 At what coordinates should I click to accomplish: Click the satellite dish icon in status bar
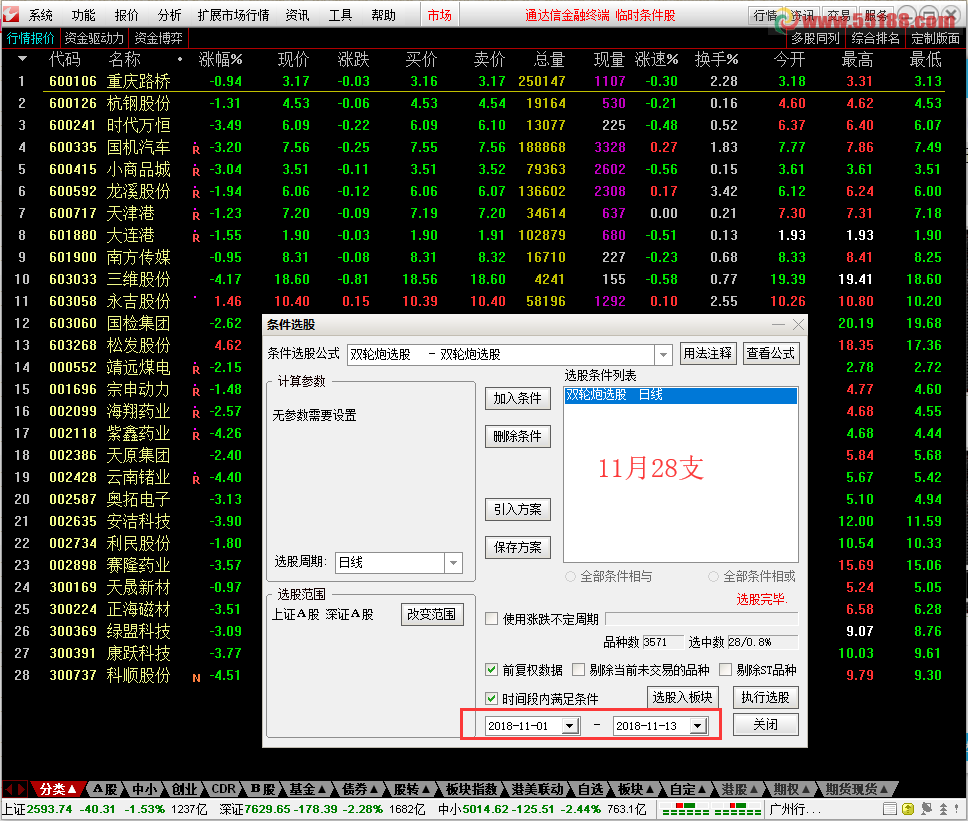926,809
